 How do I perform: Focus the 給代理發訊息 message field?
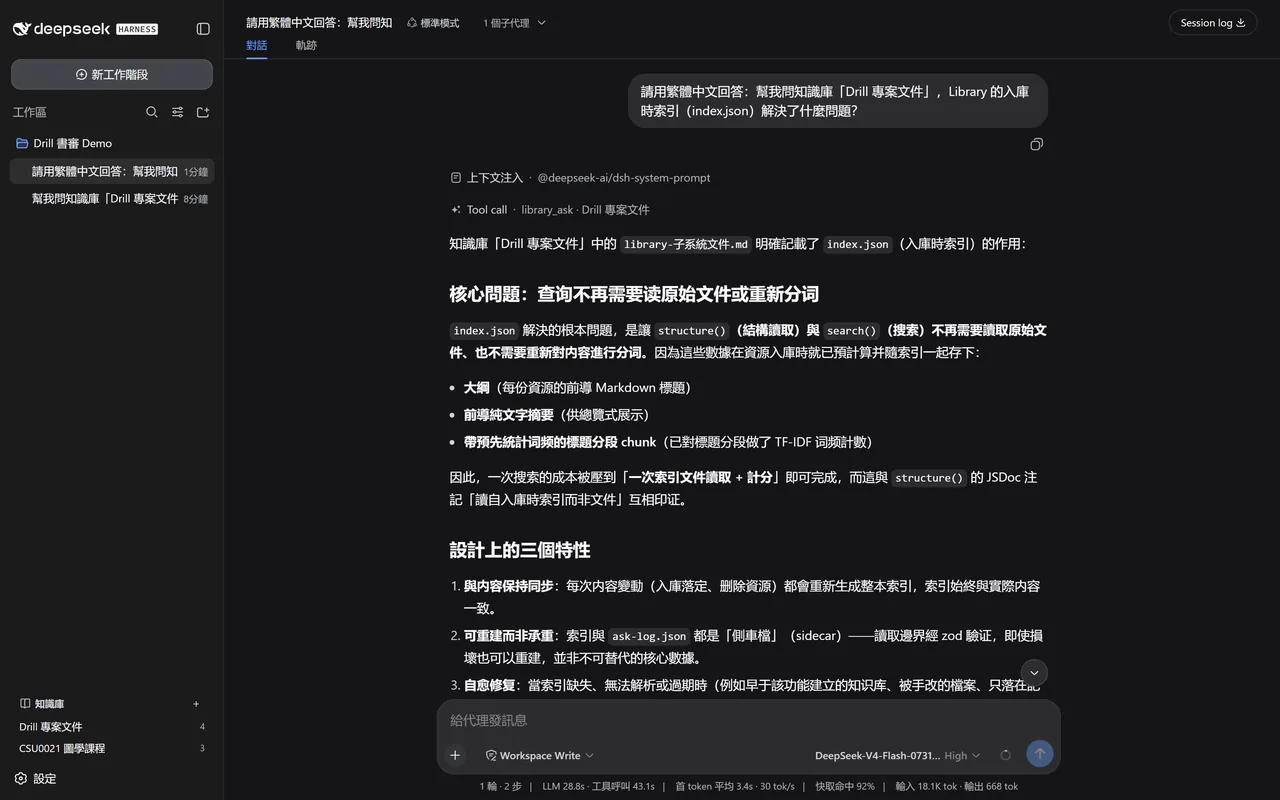(748, 720)
